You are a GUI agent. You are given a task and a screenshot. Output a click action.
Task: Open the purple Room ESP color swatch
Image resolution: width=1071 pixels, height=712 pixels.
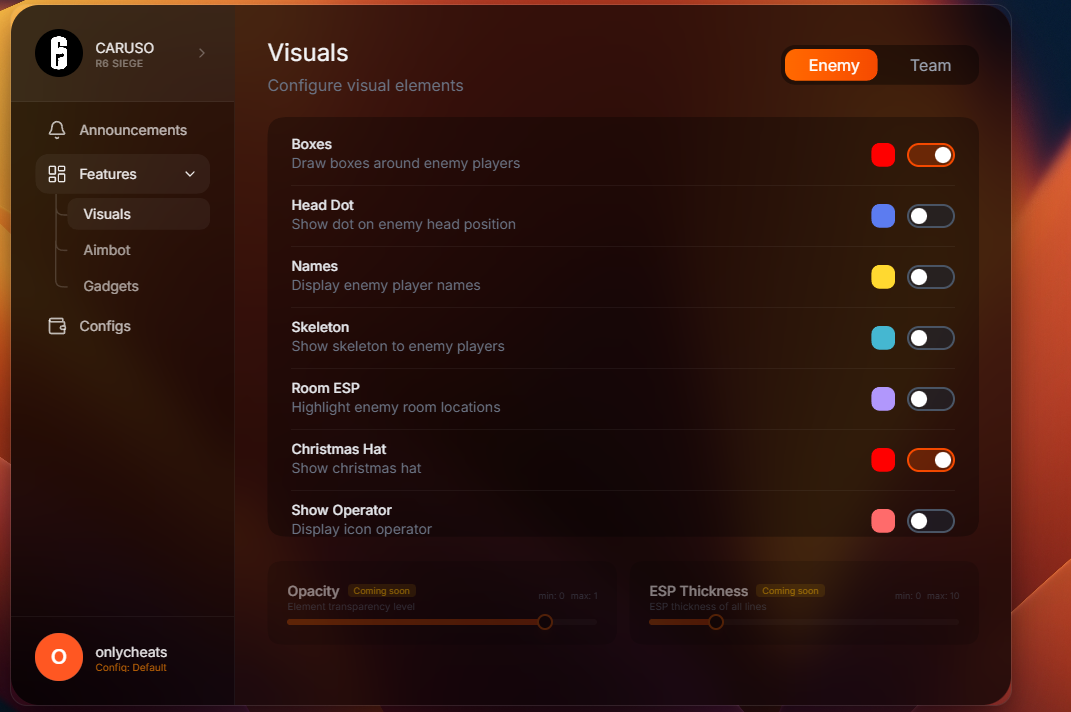click(x=883, y=399)
